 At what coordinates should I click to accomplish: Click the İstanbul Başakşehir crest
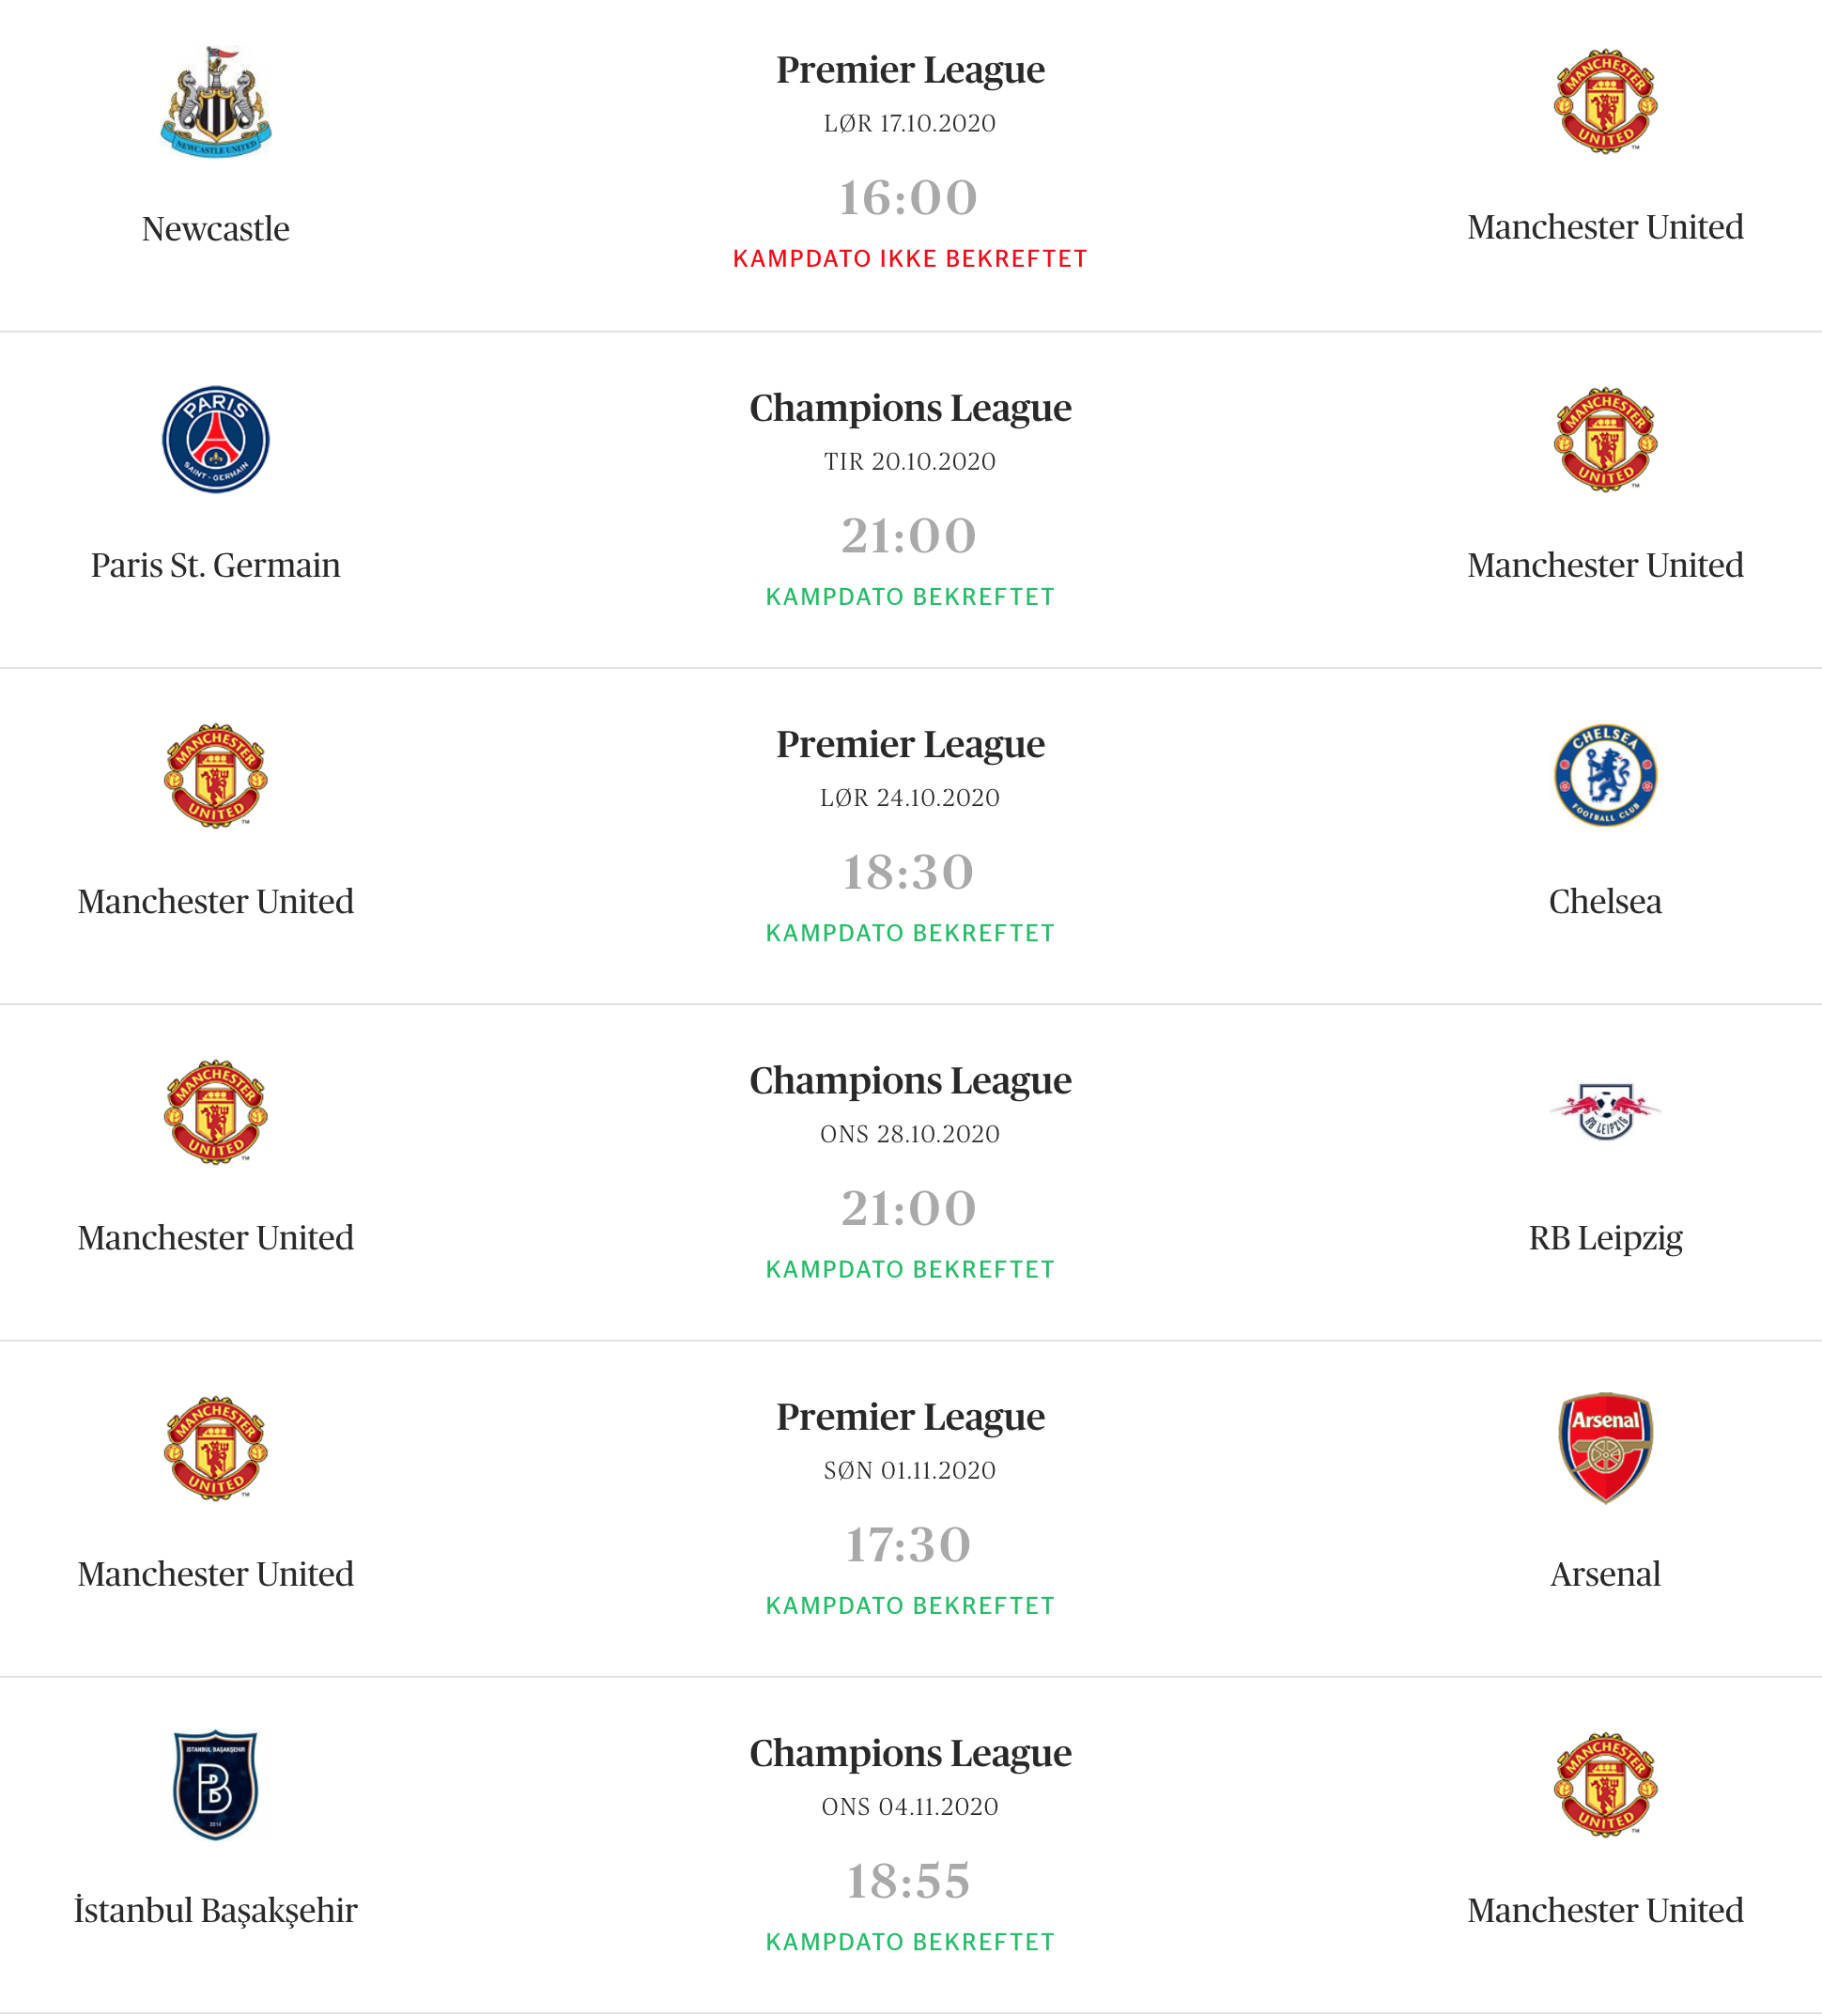pos(216,1785)
